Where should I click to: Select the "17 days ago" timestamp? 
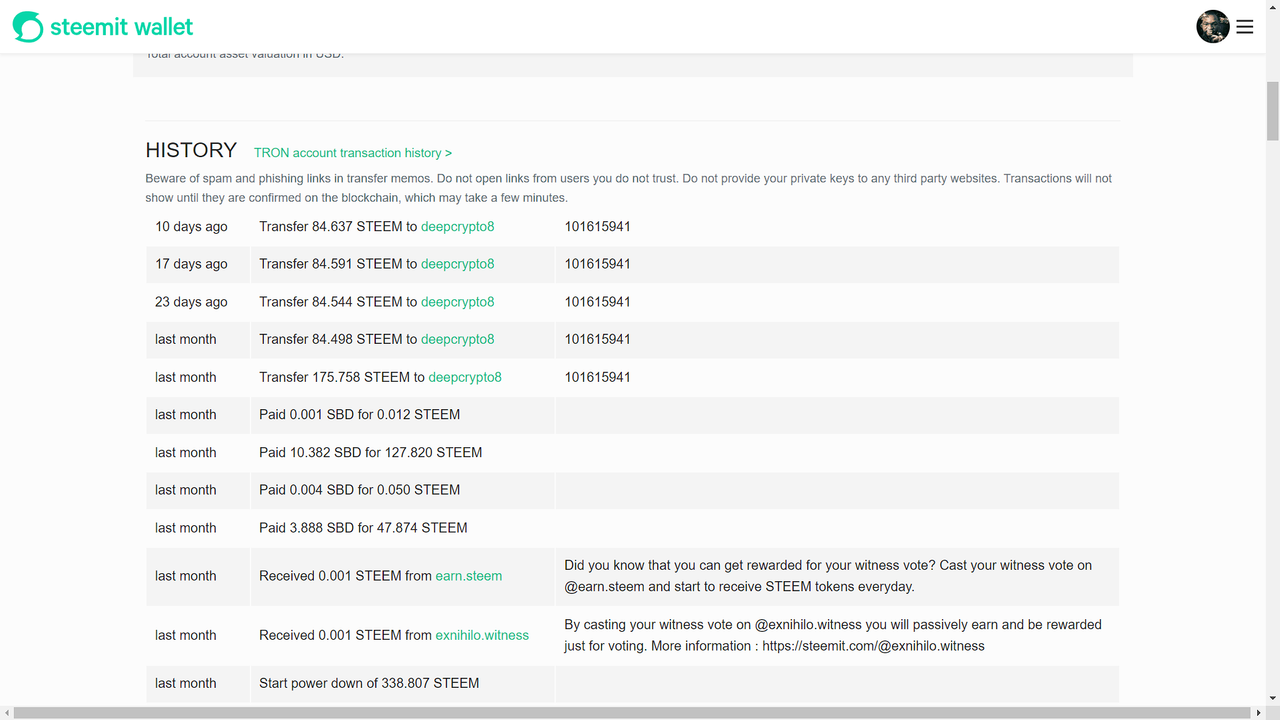tap(191, 264)
